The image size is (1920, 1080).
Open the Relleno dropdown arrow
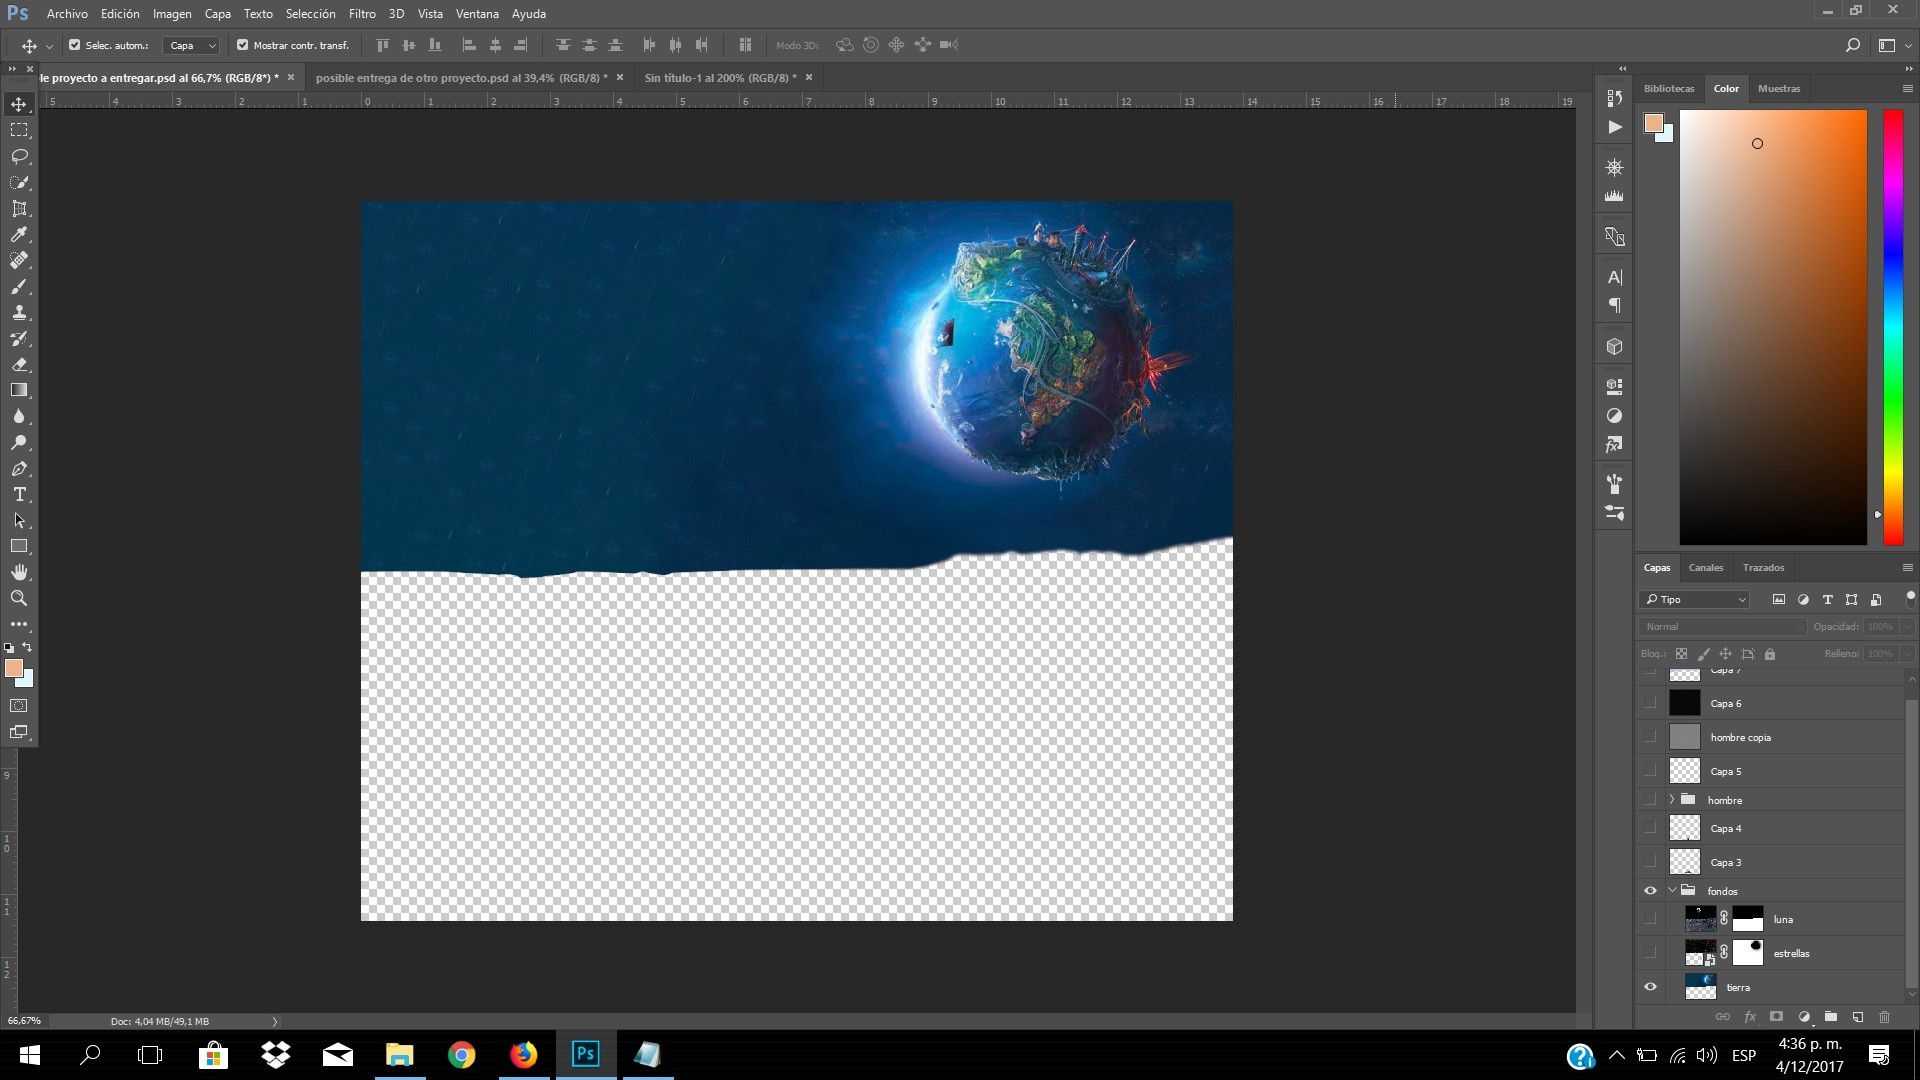coord(1907,653)
